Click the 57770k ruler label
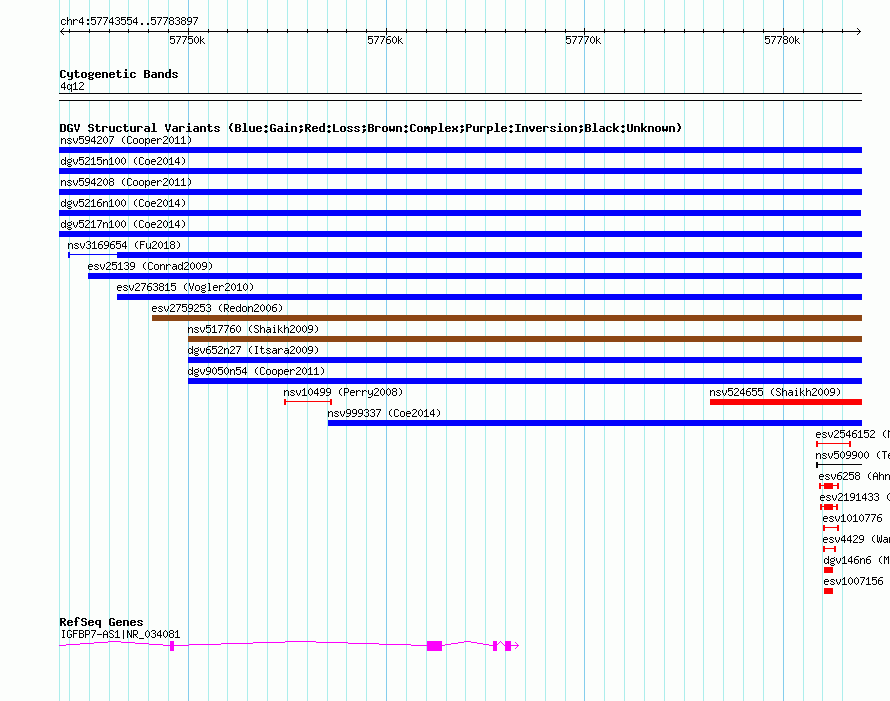The height and width of the screenshot is (701, 890). pyautogui.click(x=583, y=40)
